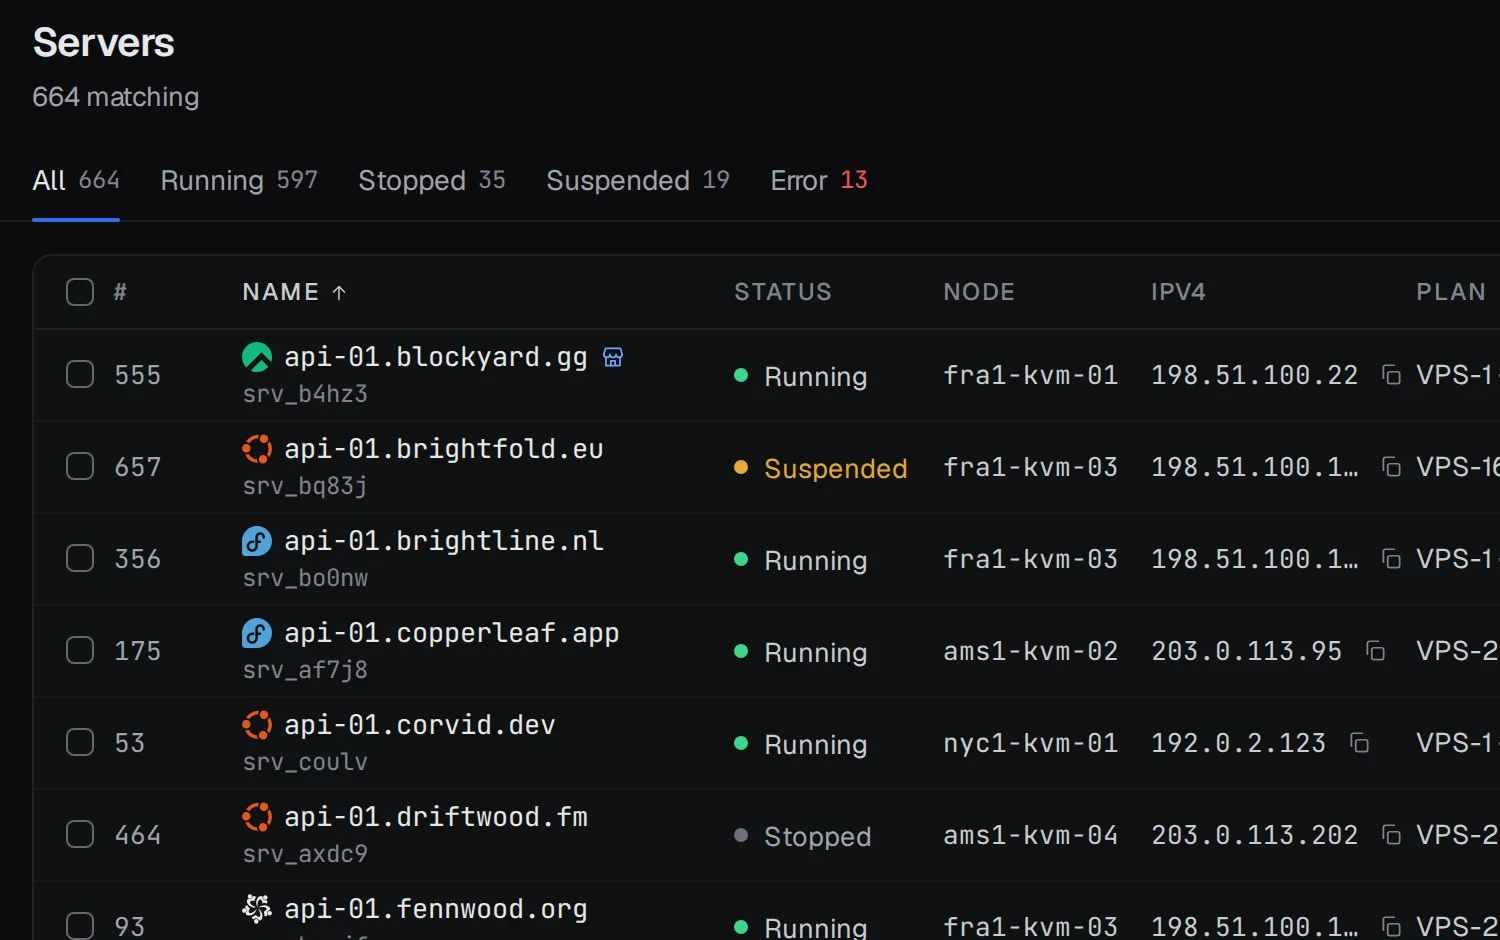The image size is (1500, 940).
Task: Copy IP address 203.0.113.202
Action: (1391, 835)
